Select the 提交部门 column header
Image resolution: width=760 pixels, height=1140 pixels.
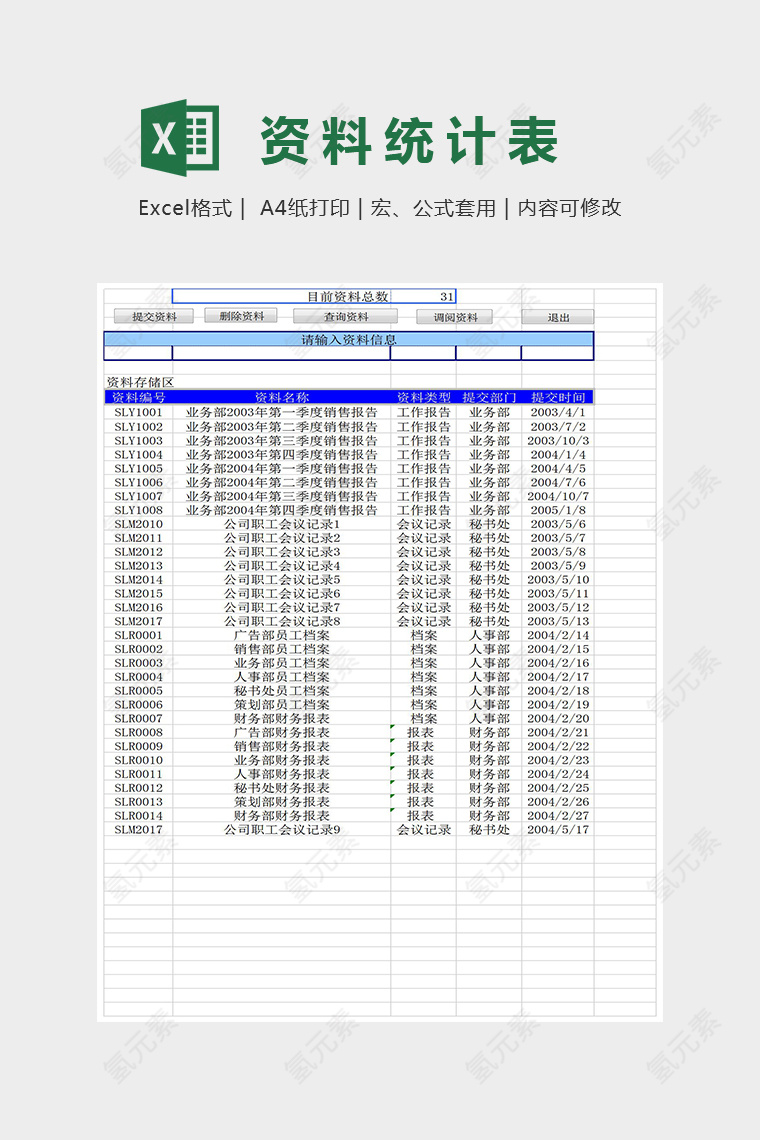click(x=488, y=397)
